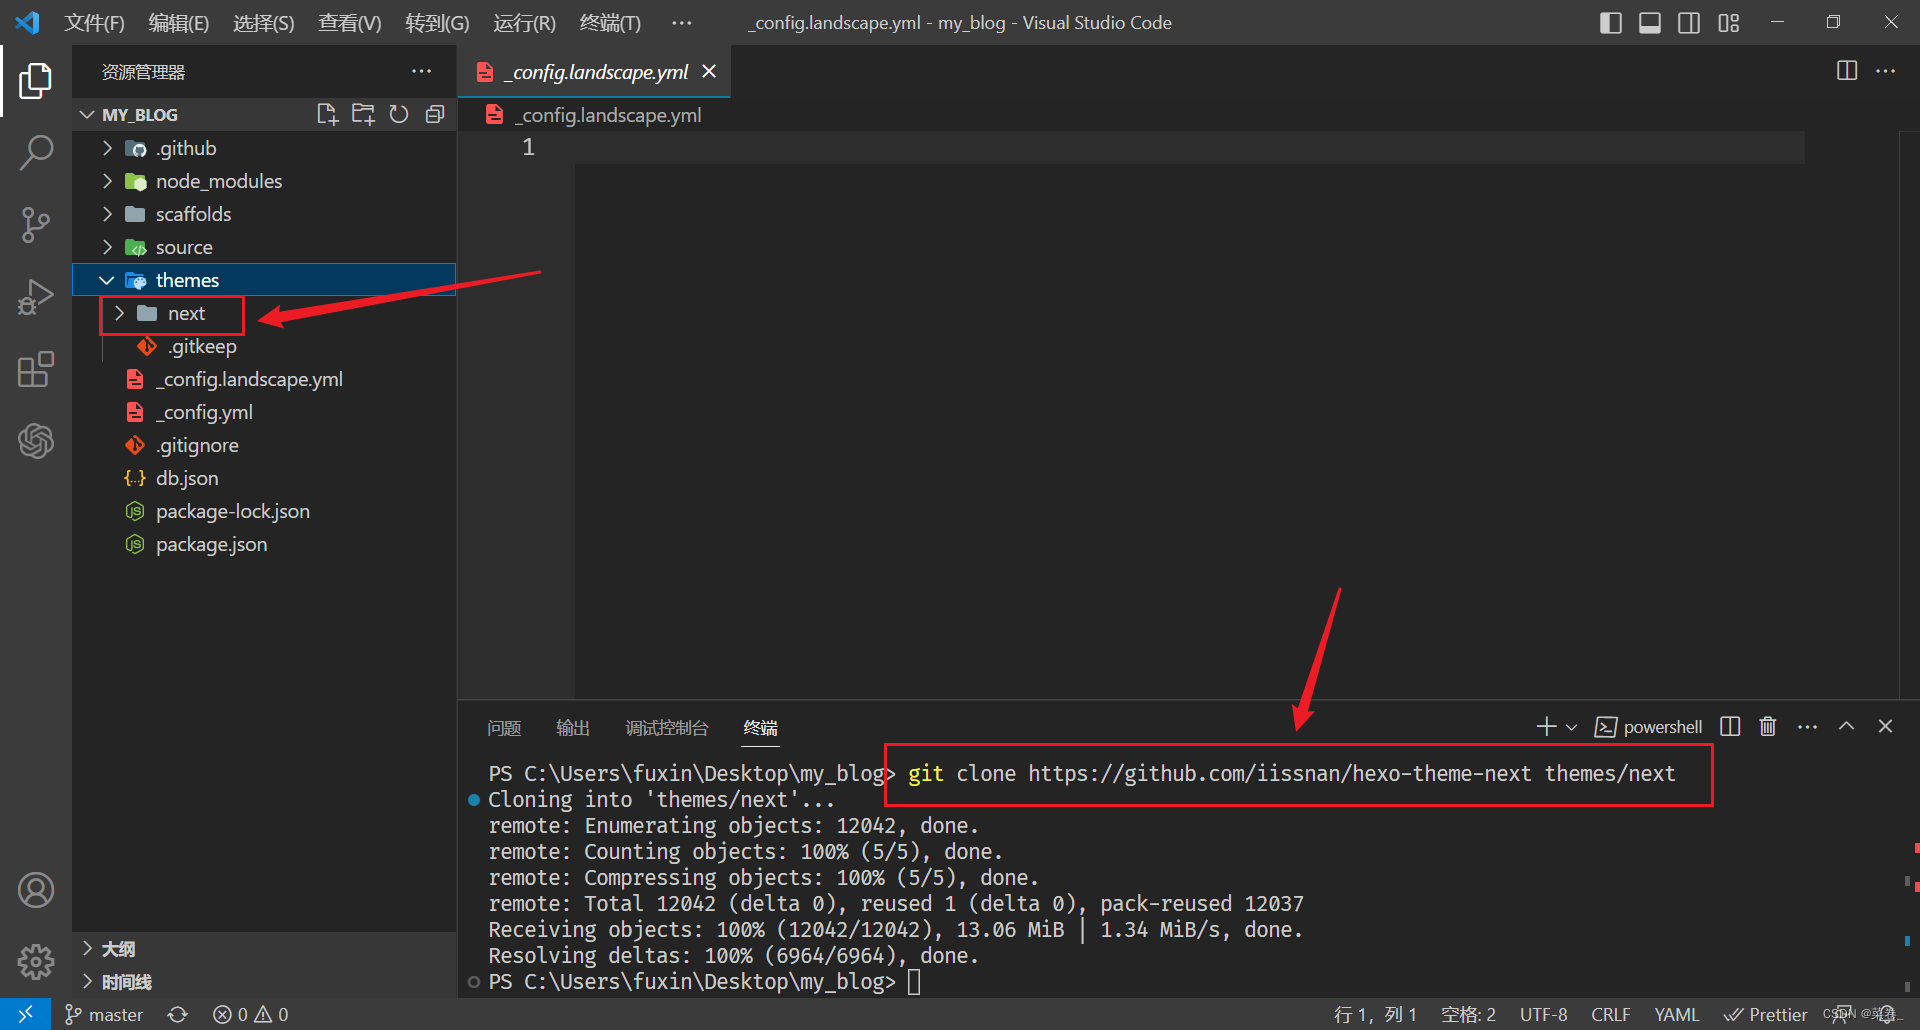Open the Accounts menu icon
The width and height of the screenshot is (1920, 1030).
(x=36, y=889)
